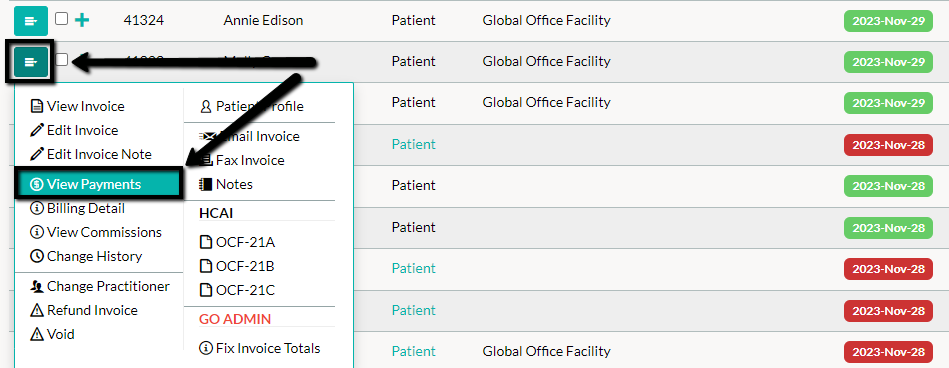Open the Notes notebook item
The image size is (949, 368).
226,185
